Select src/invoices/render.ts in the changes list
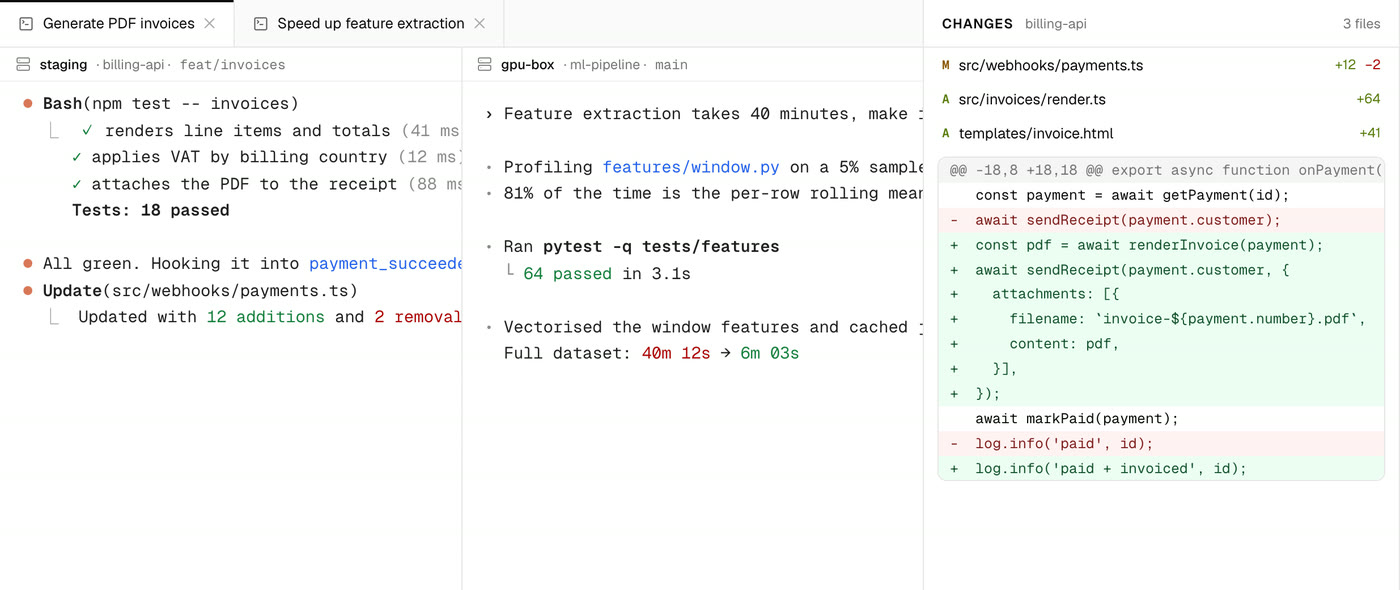The image size is (1400, 590). point(1161,99)
